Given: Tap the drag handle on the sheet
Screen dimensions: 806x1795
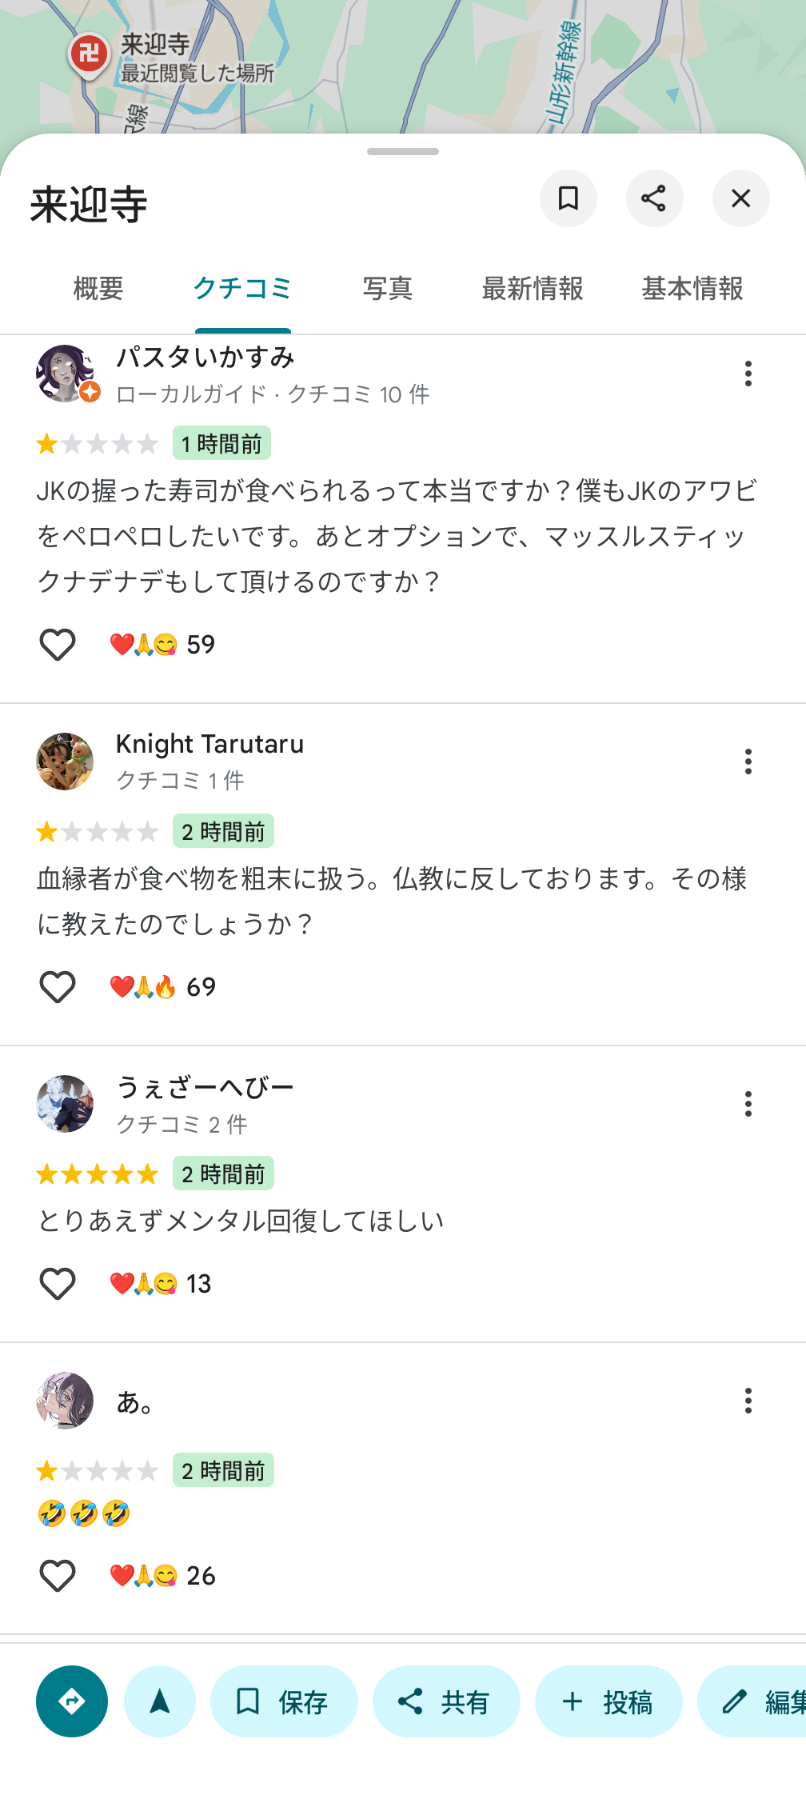Looking at the screenshot, I should click(x=403, y=152).
